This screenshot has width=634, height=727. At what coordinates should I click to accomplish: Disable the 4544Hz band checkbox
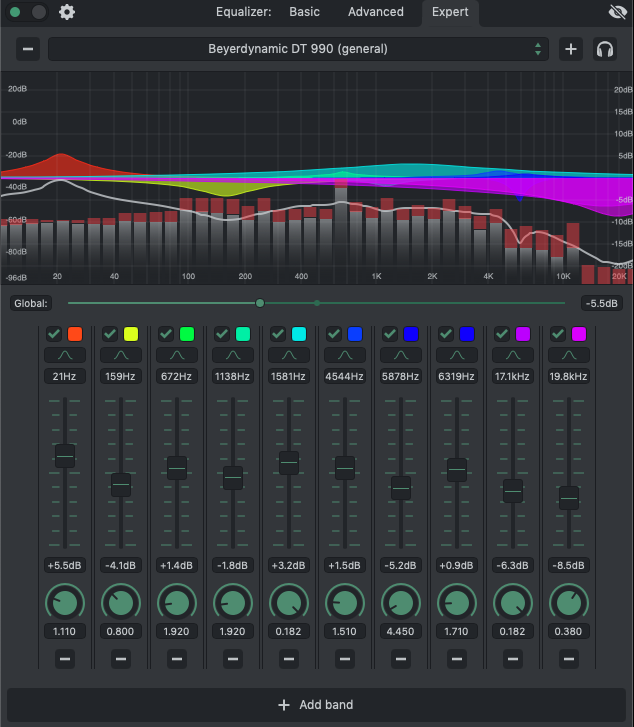334,334
